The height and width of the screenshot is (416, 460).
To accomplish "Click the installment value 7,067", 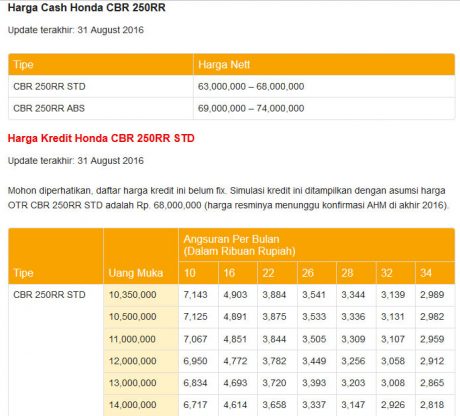I will (x=195, y=339).
